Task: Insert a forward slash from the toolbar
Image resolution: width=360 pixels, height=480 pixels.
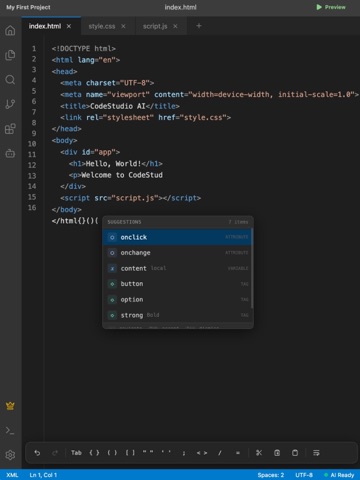Action: point(220,453)
